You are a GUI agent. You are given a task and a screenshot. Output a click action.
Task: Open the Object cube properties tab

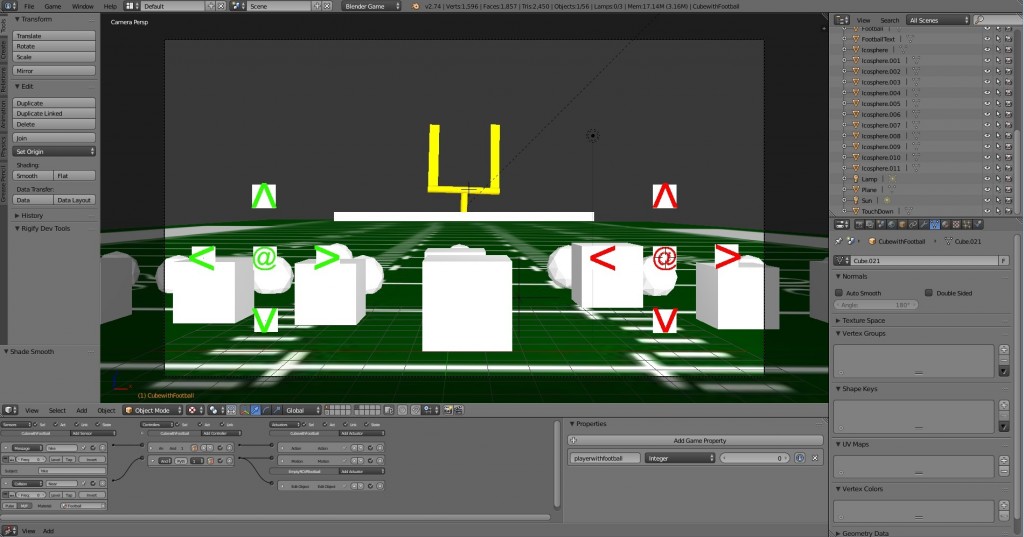[x=902, y=224]
